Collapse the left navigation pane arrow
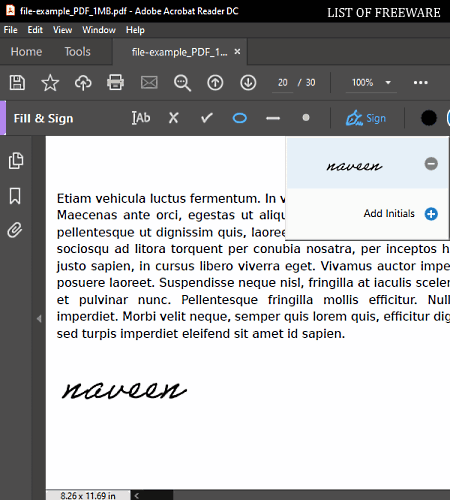Image resolution: width=450 pixels, height=500 pixels. (39, 319)
